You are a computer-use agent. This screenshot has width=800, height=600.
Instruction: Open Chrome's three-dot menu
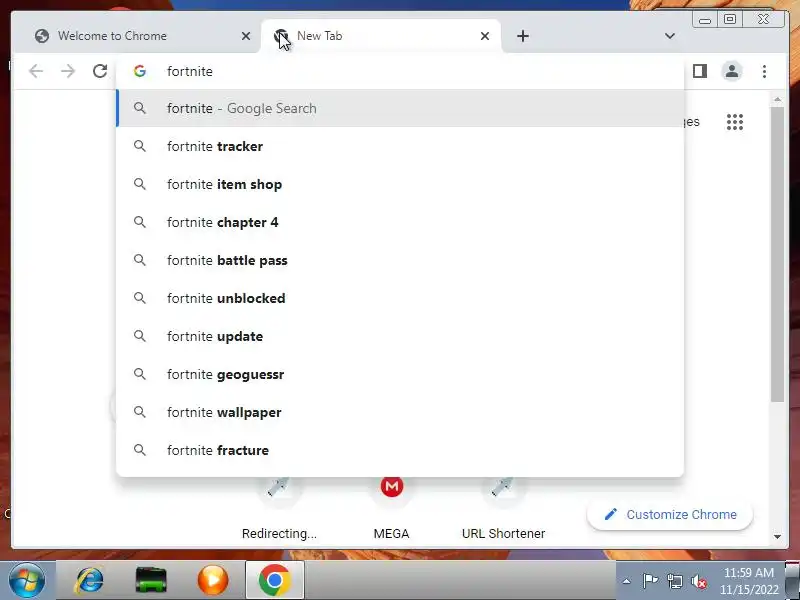(x=764, y=71)
